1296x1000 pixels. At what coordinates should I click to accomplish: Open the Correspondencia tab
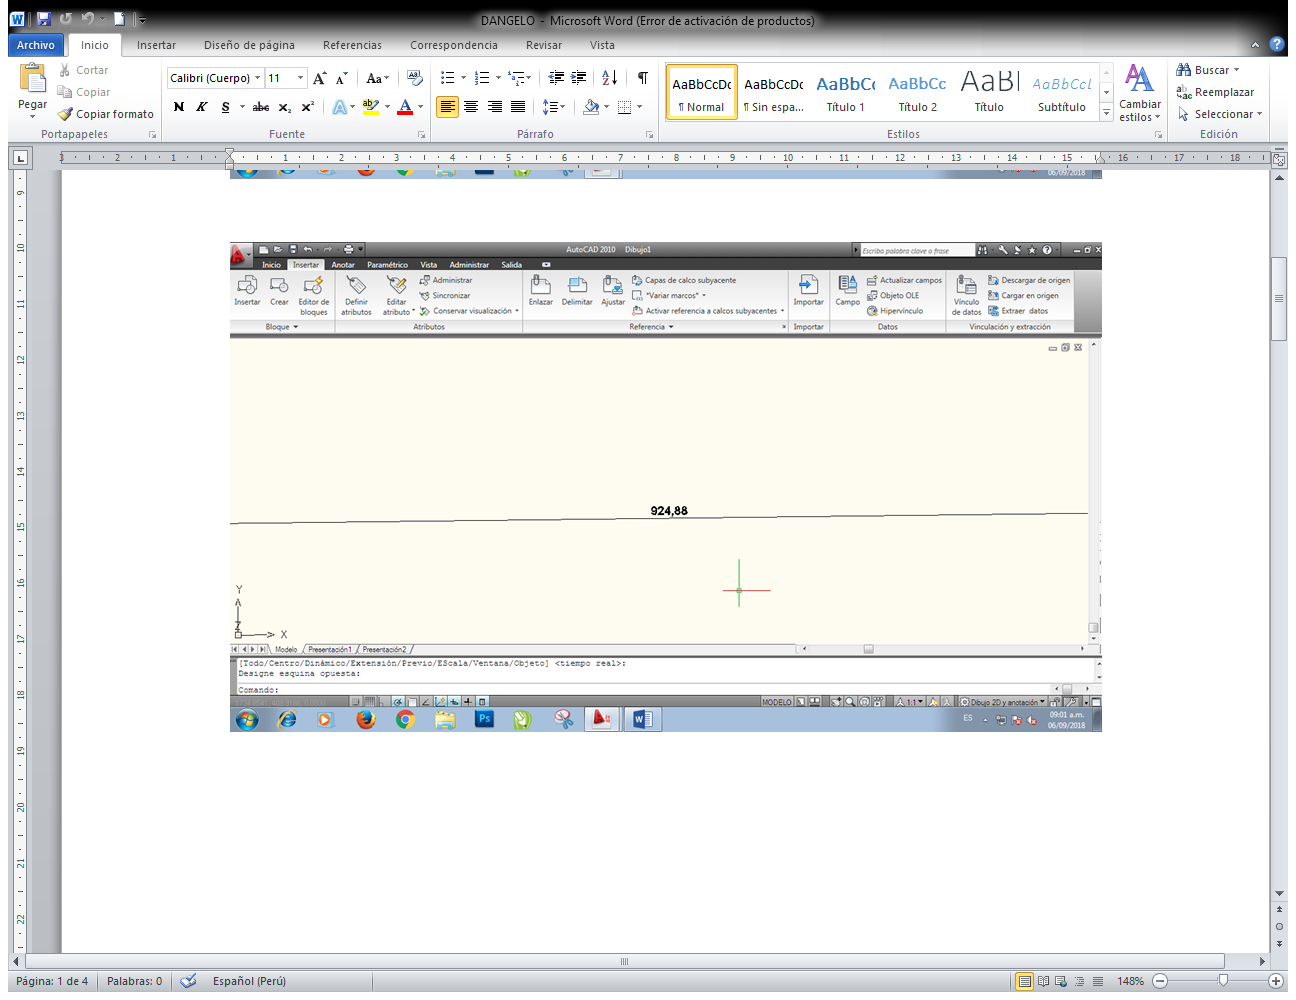click(x=454, y=45)
